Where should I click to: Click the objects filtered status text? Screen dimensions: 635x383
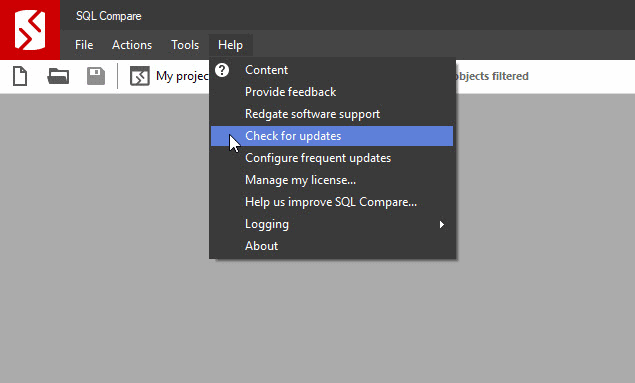(x=492, y=76)
